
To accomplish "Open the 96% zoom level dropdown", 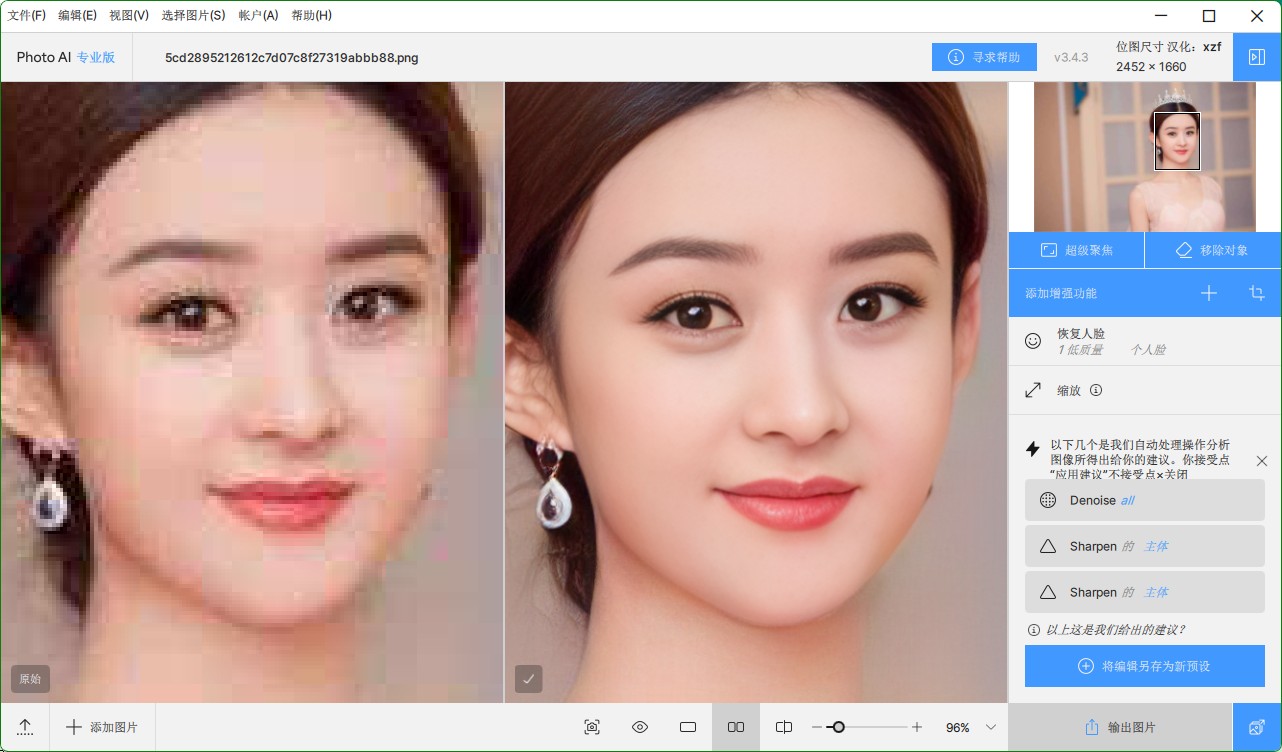I will pos(971,727).
